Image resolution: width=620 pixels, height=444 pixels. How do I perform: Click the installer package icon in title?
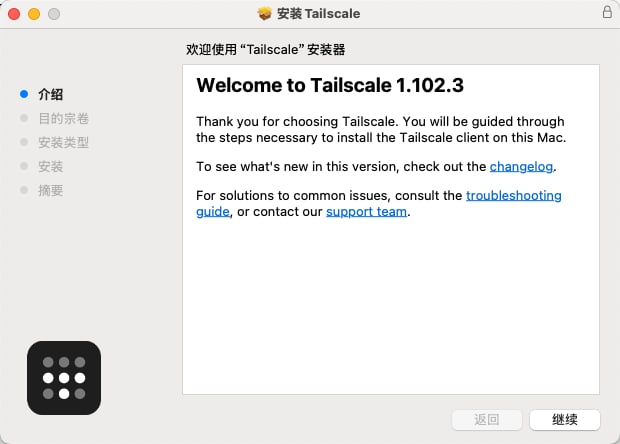tap(265, 13)
